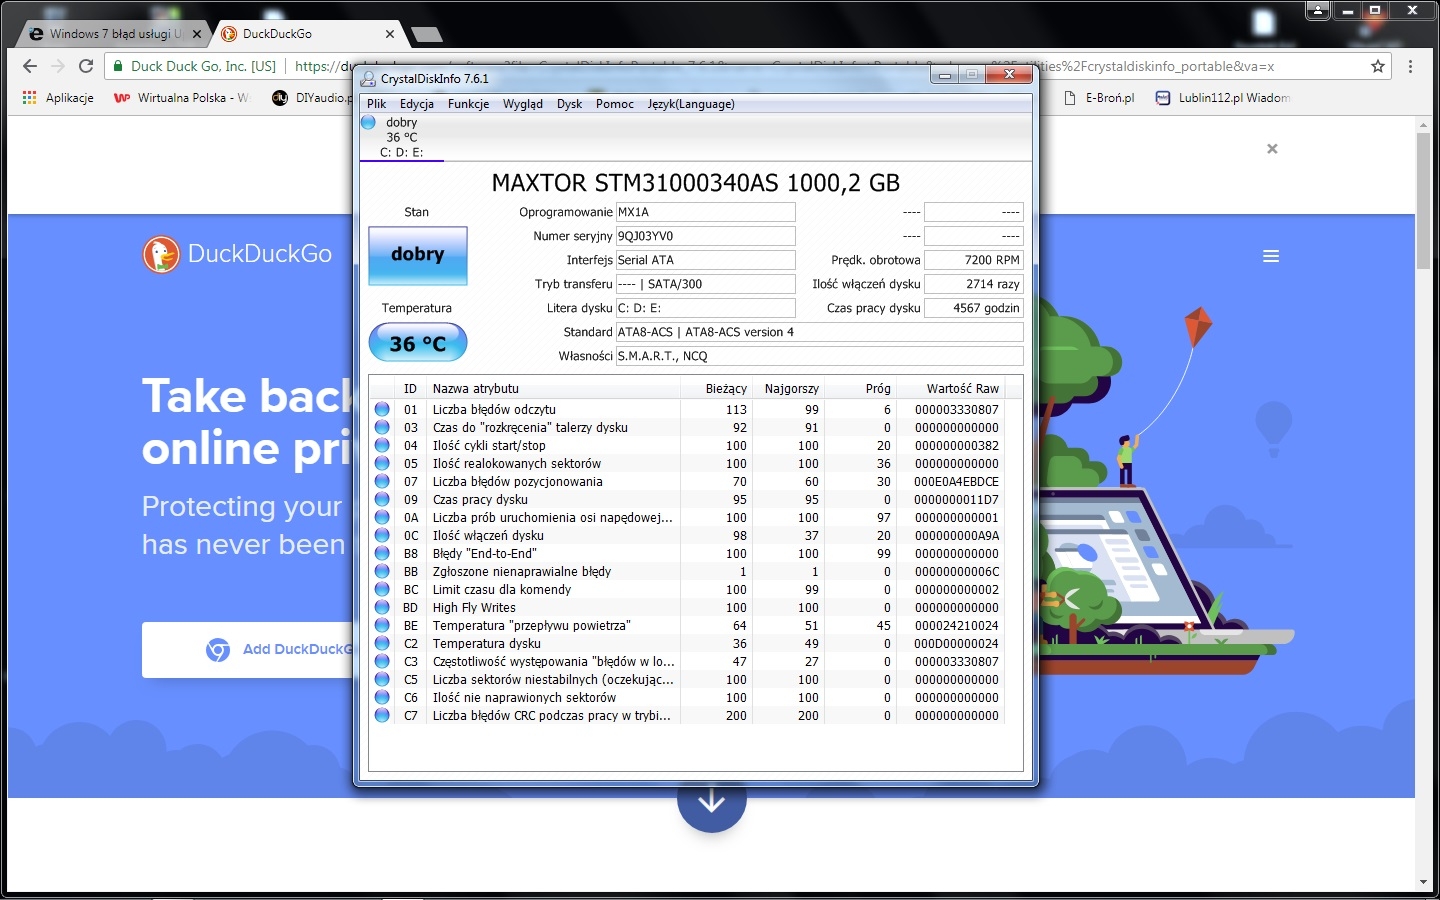Click the hamburger menu on the DuckDuckGo page

pos(1271,256)
